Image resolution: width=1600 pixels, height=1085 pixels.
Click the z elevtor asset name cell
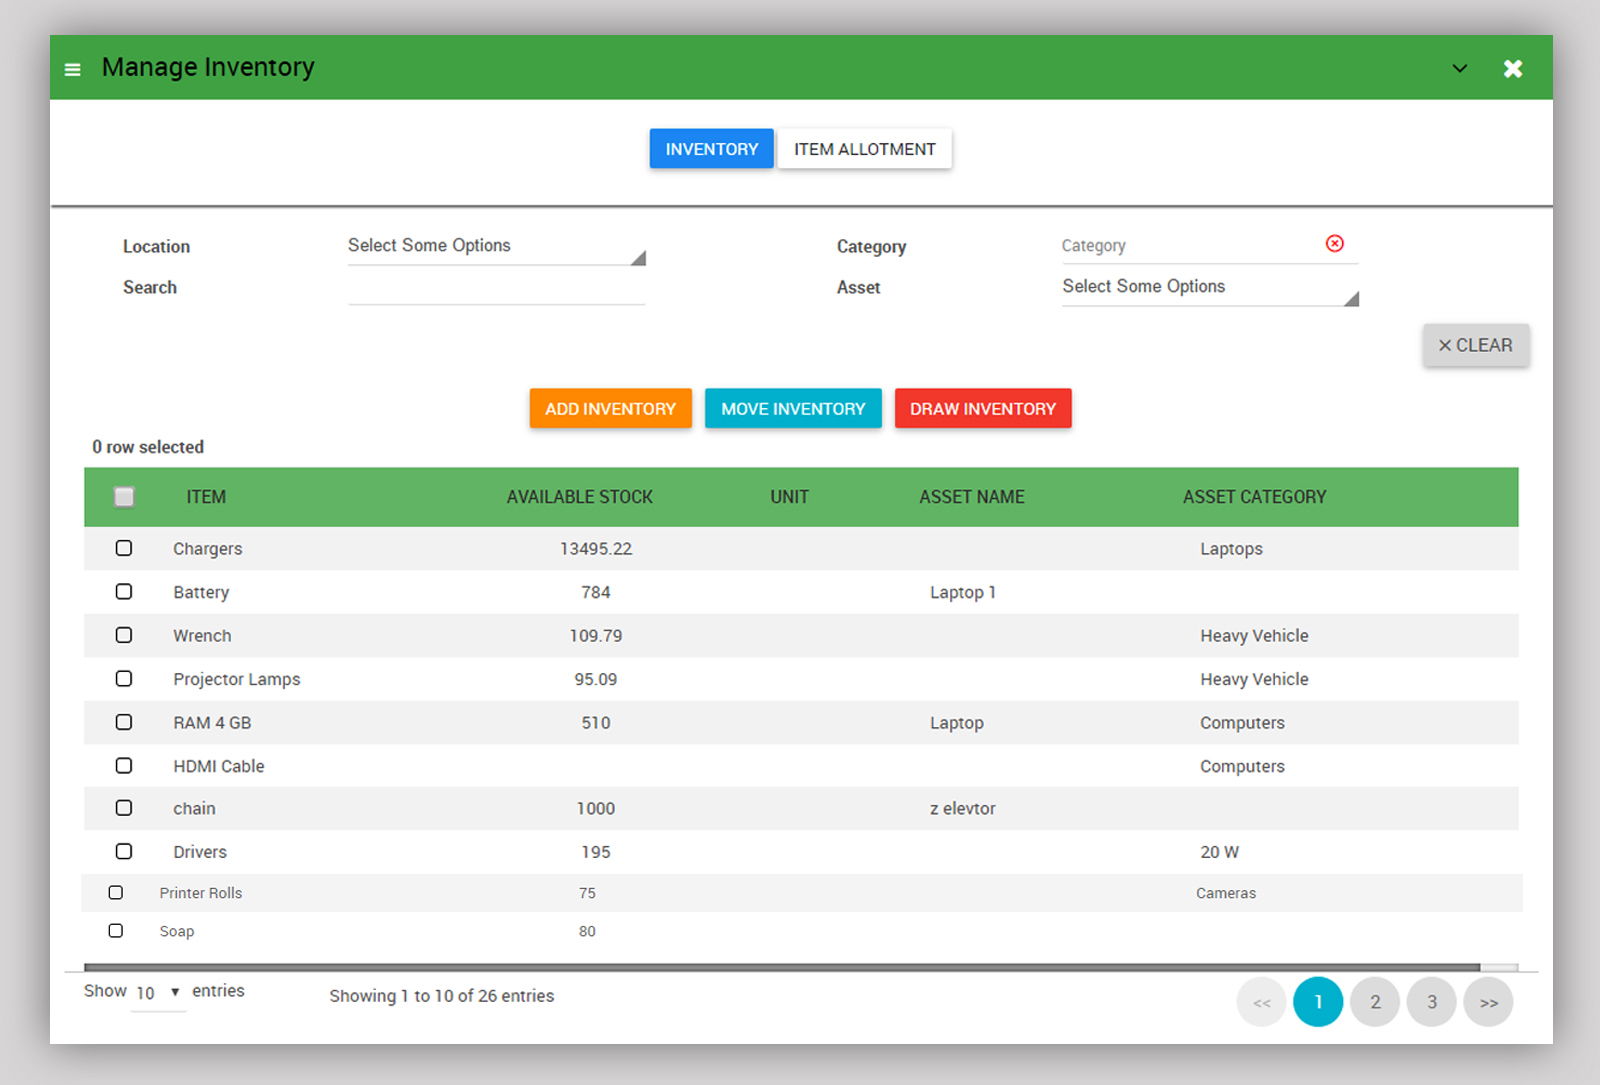pos(962,808)
